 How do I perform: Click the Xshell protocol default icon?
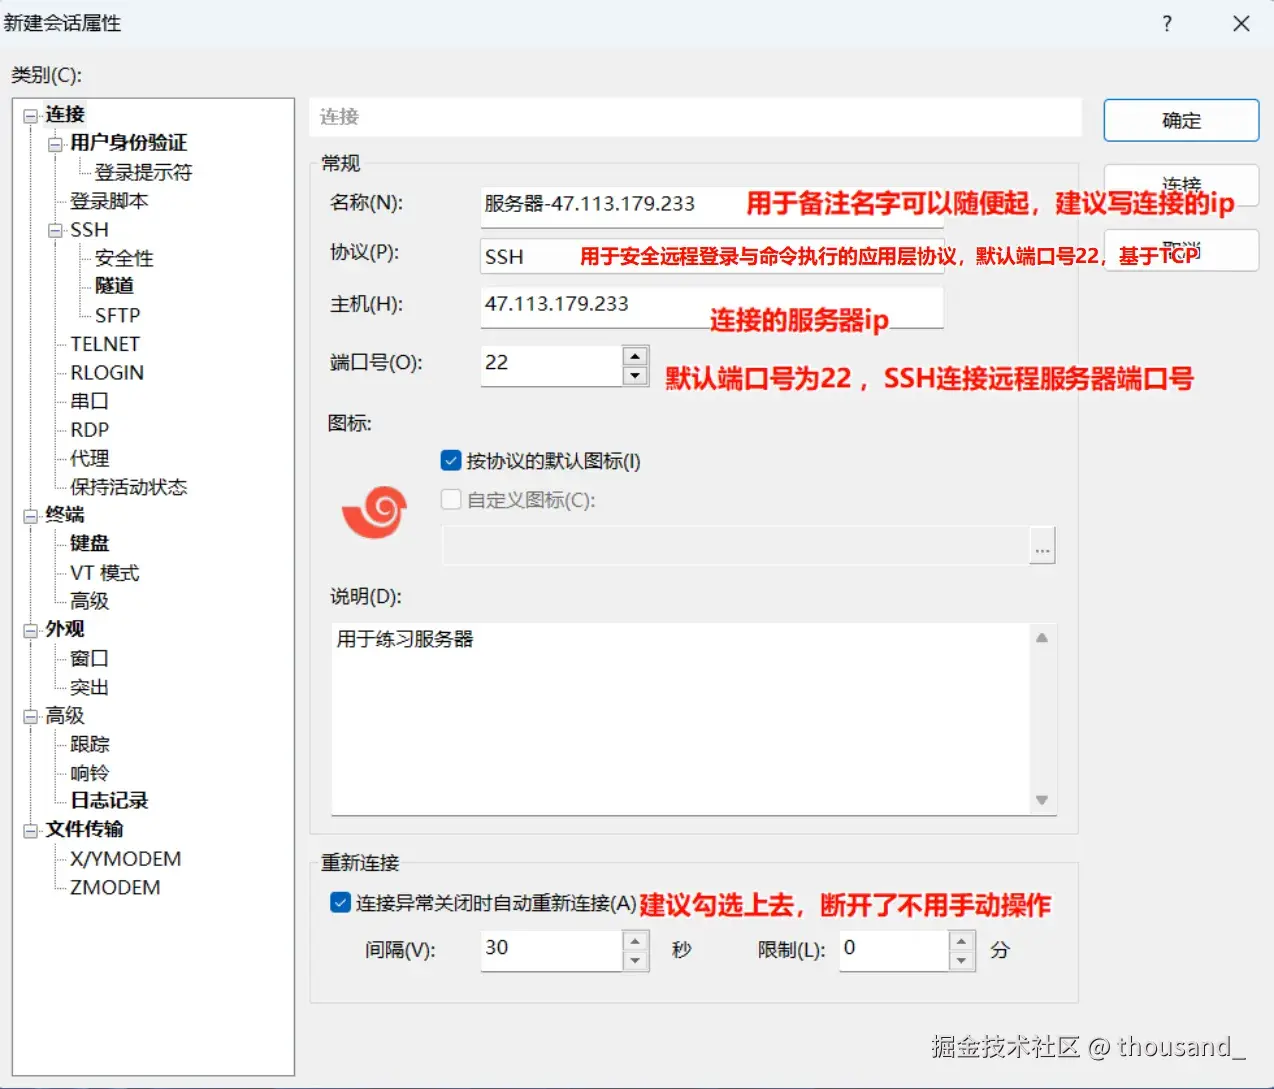click(375, 512)
